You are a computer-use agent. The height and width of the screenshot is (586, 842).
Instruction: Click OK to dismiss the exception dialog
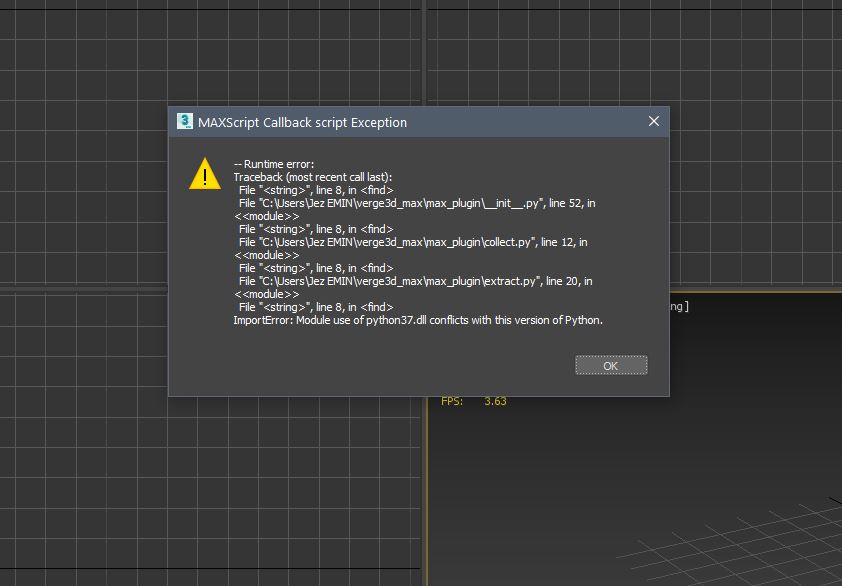click(611, 365)
